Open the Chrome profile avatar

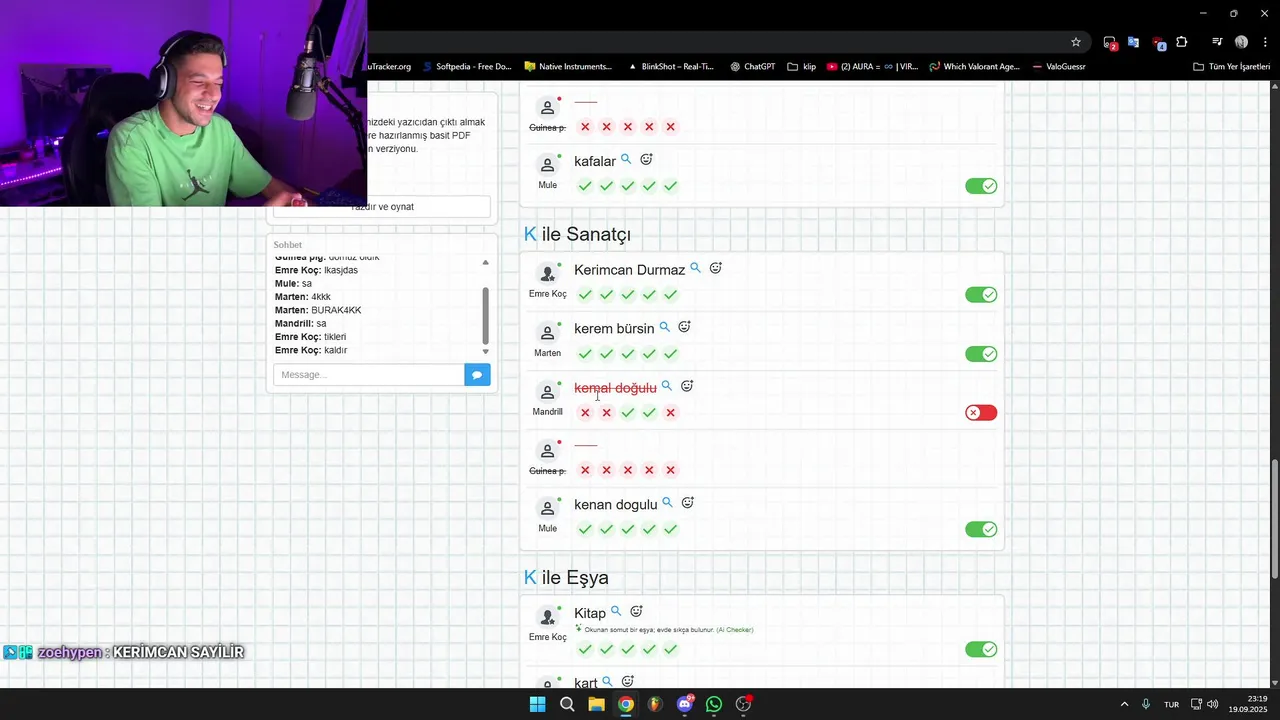click(x=1241, y=42)
